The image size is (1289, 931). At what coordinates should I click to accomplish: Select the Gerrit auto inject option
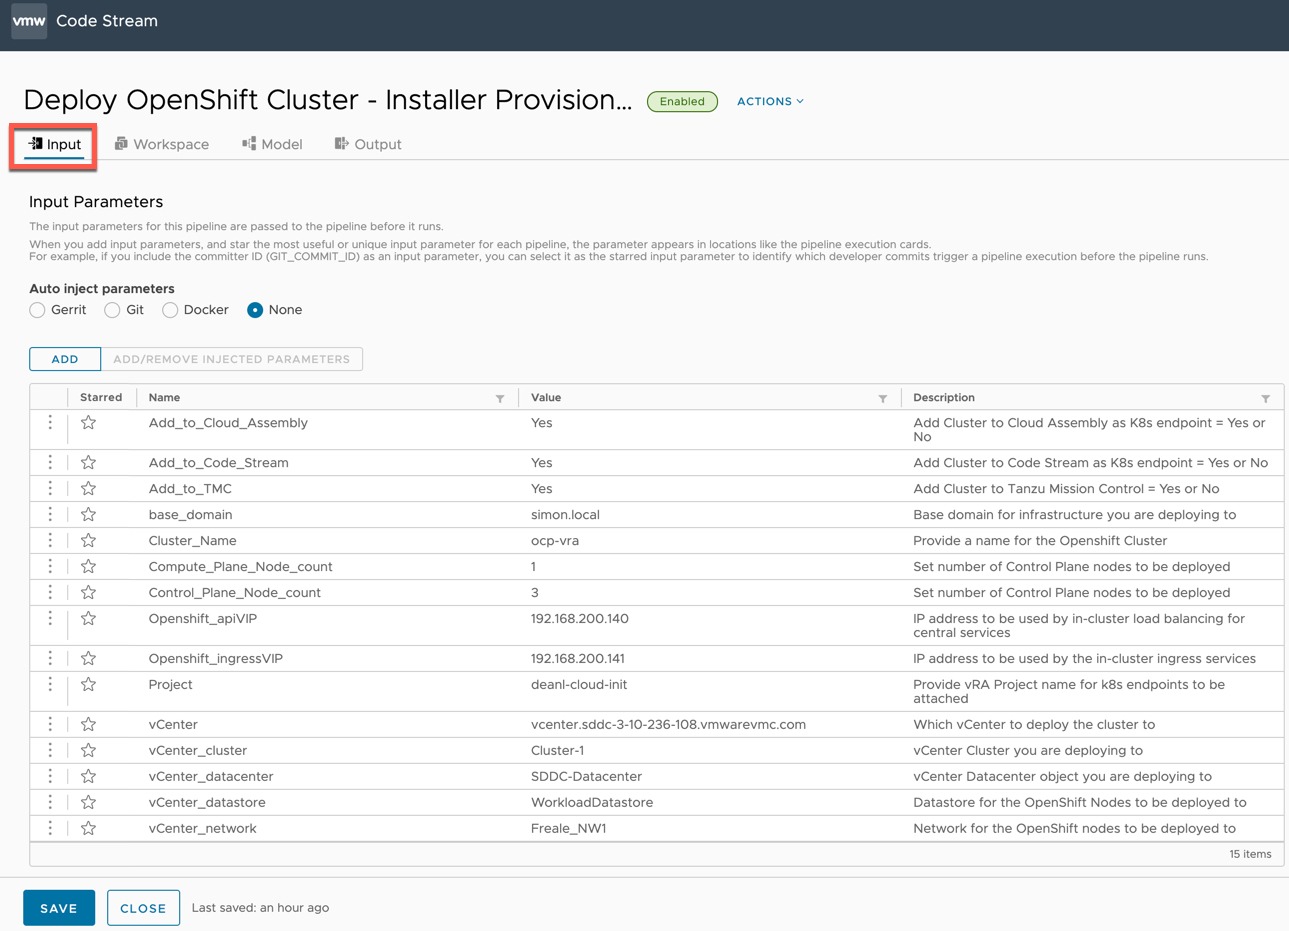pos(37,310)
